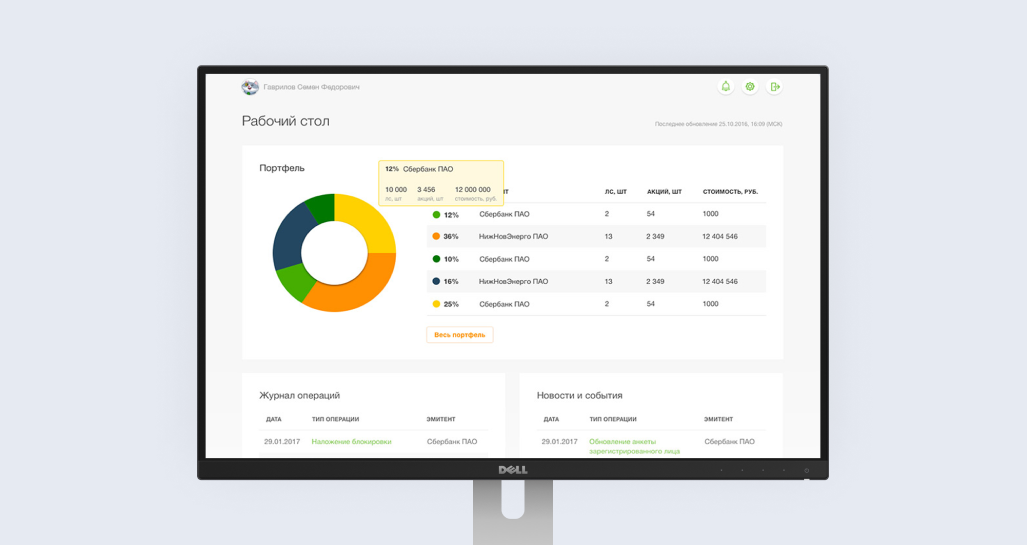Click the АКЦИЙ, ШТ column header
The width and height of the screenshot is (1027, 545).
click(x=664, y=192)
